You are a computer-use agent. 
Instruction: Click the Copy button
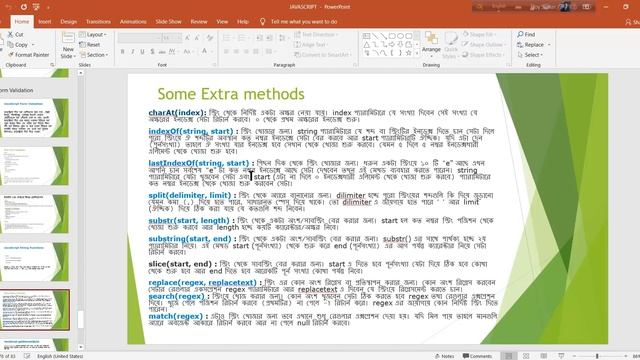[x=18, y=44]
